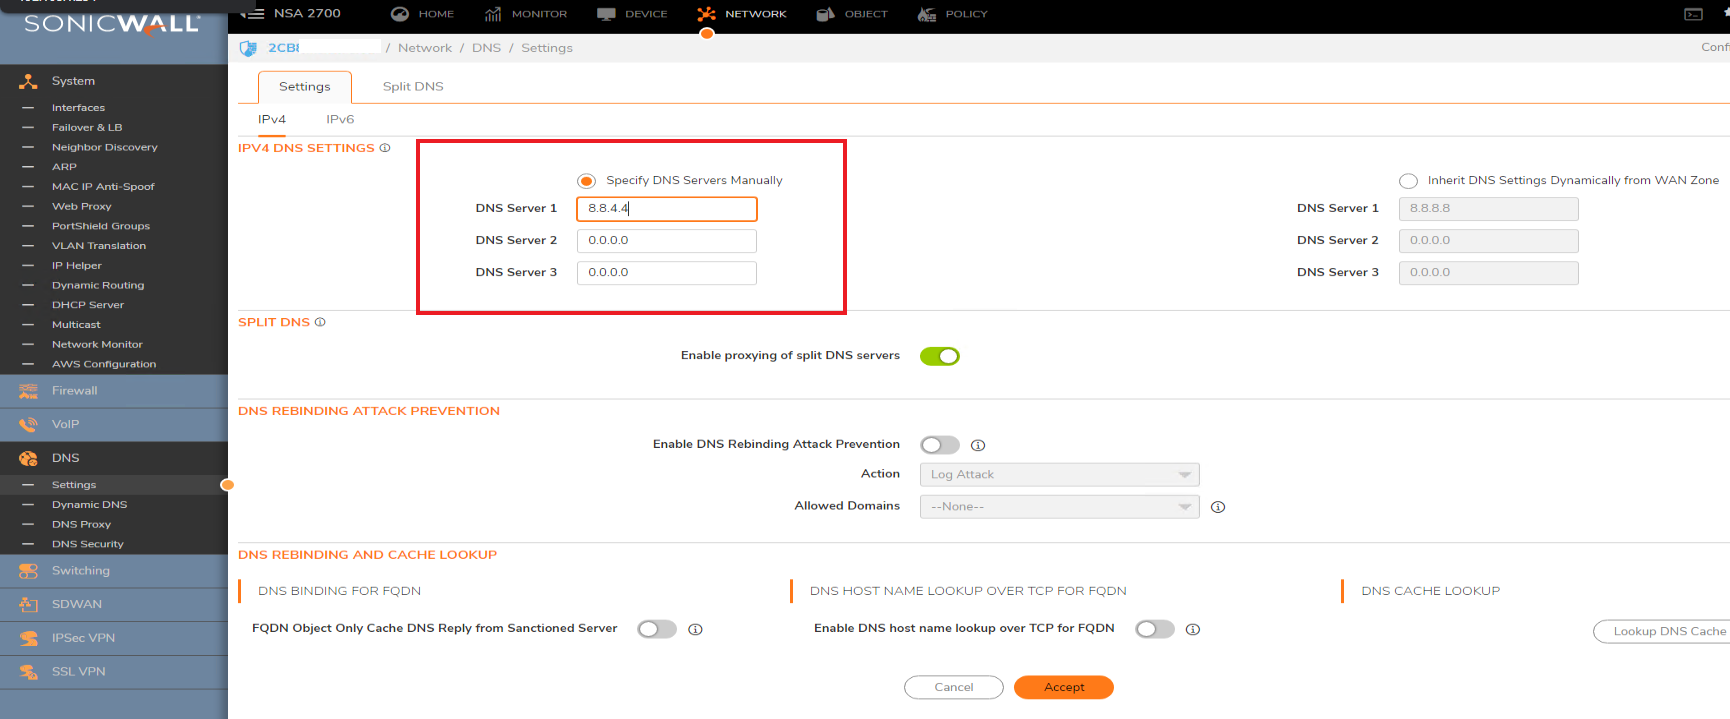Screen dimensions: 1730x719
Task: Click the Cancel button
Action: pos(953,687)
